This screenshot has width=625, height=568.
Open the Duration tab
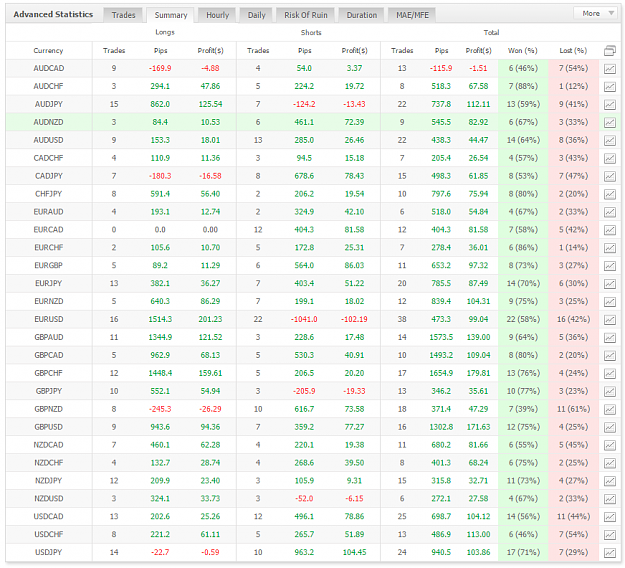click(x=362, y=15)
